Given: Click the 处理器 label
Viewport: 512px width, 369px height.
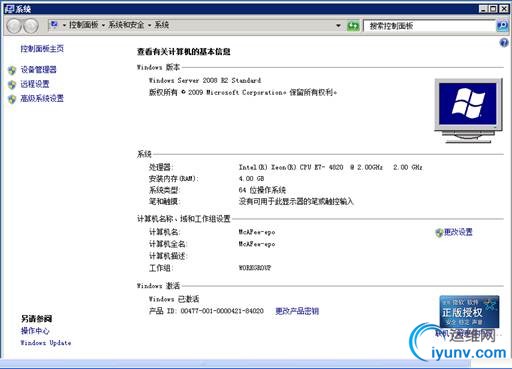Looking at the screenshot, I should pyautogui.click(x=161, y=167).
